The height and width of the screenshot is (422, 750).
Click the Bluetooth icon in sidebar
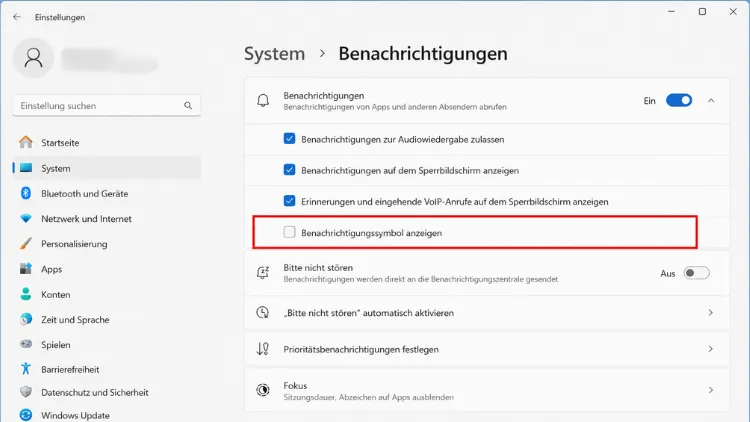coord(26,193)
